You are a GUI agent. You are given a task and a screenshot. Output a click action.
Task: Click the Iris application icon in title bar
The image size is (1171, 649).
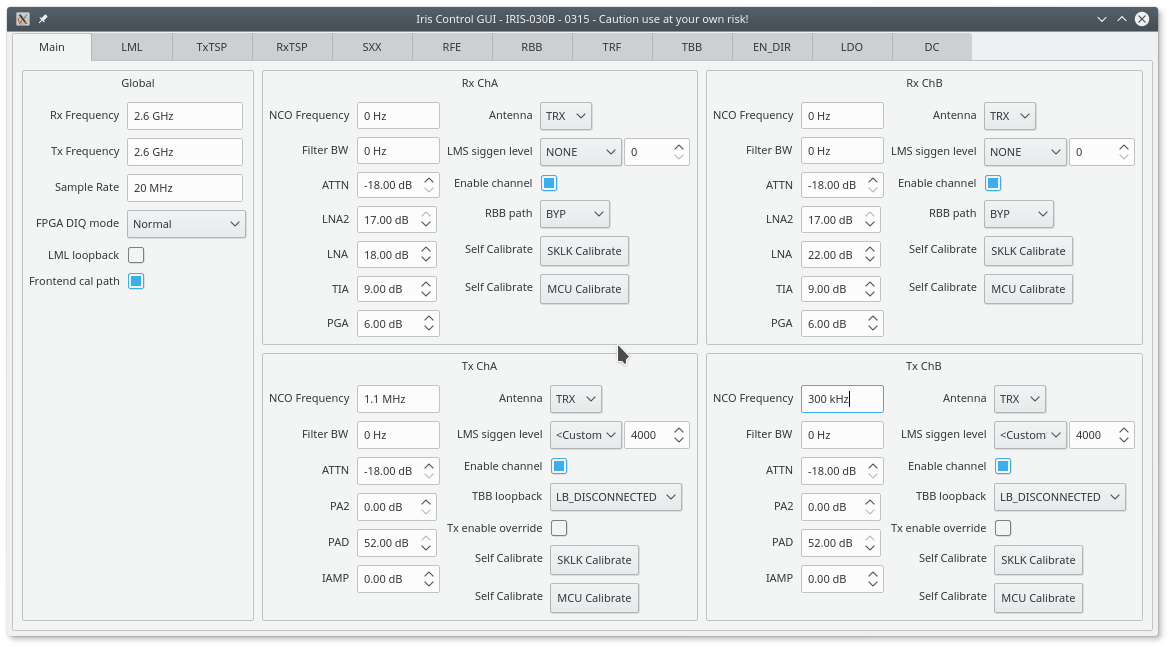[21, 18]
